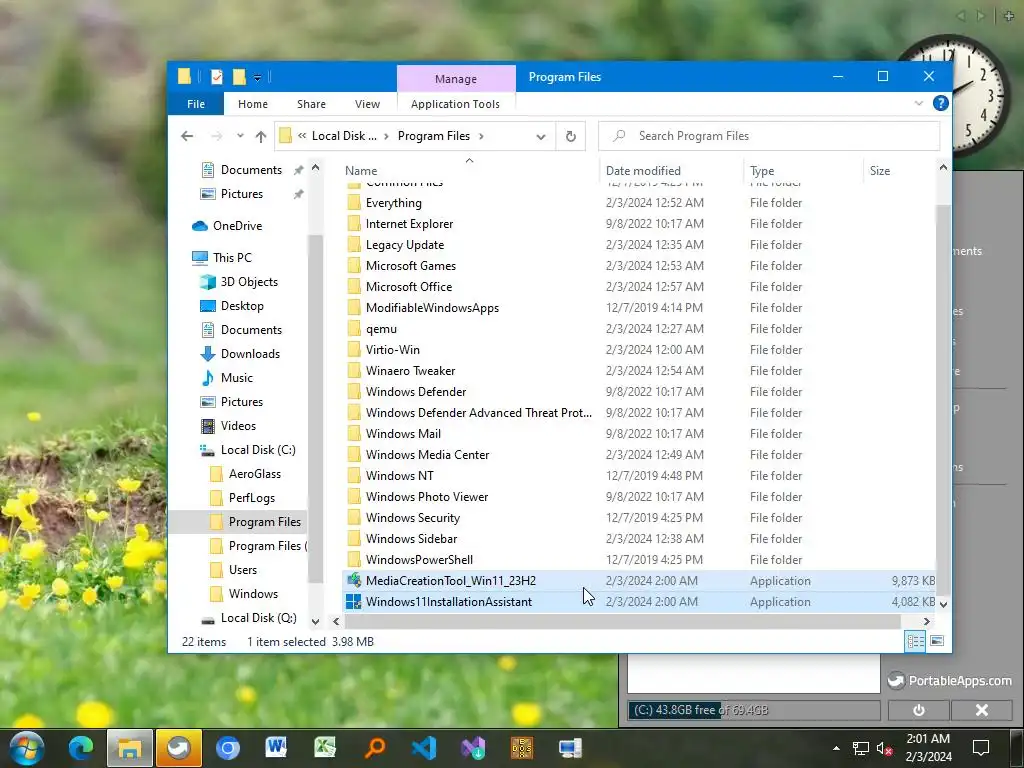Select the Internet Explorer folder icon
The width and height of the screenshot is (1024, 768).
click(x=354, y=223)
